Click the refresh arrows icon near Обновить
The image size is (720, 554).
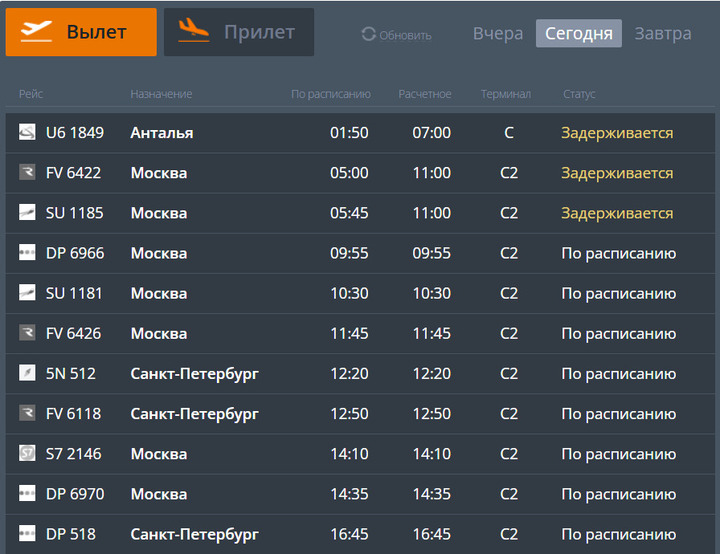click(x=368, y=34)
